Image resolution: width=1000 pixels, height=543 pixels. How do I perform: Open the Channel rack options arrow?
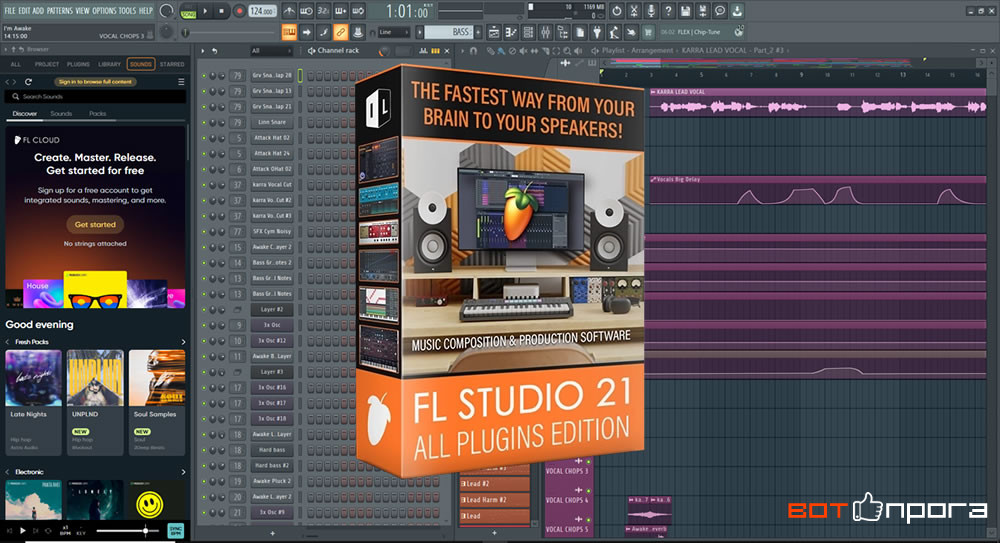tap(203, 50)
